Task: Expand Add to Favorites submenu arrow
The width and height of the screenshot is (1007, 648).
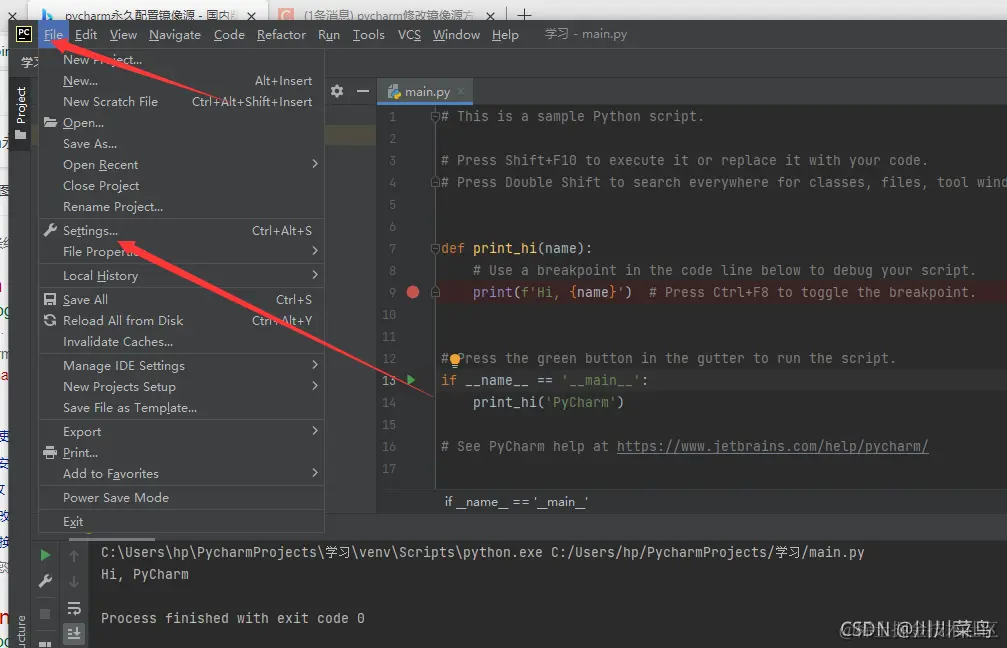Action: pos(315,473)
